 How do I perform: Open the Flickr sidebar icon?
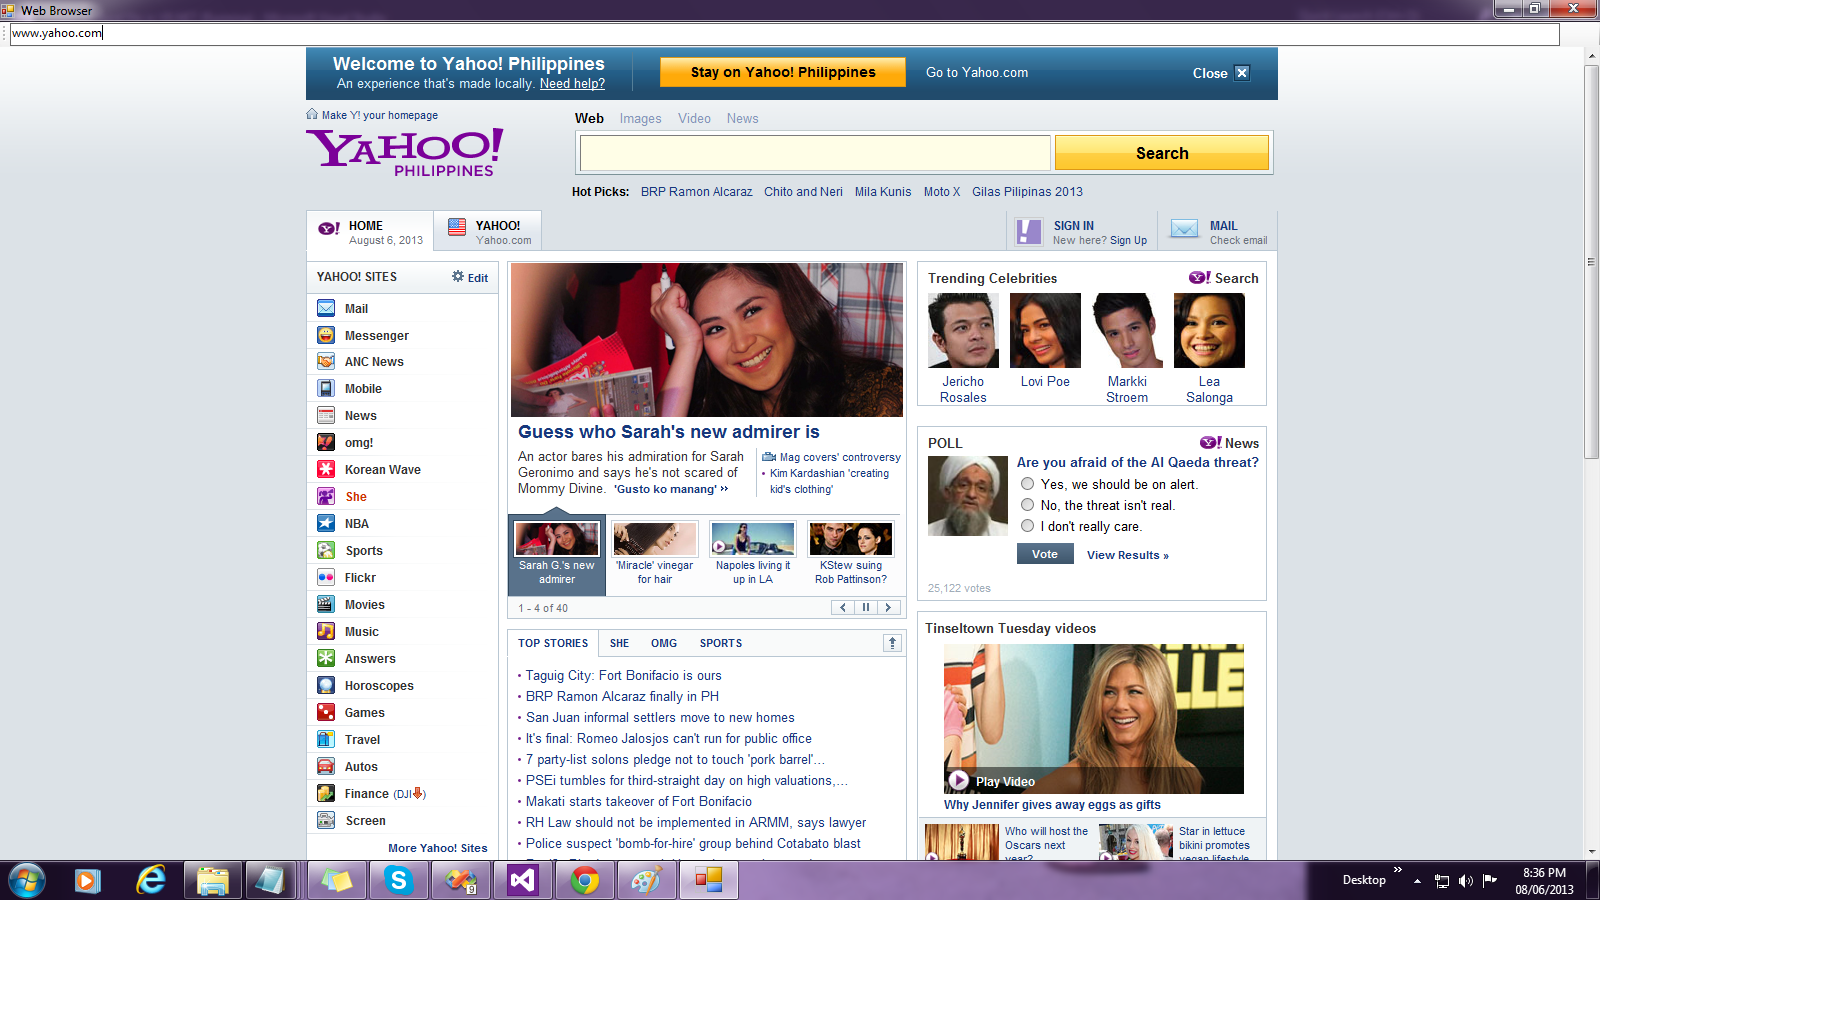point(326,577)
